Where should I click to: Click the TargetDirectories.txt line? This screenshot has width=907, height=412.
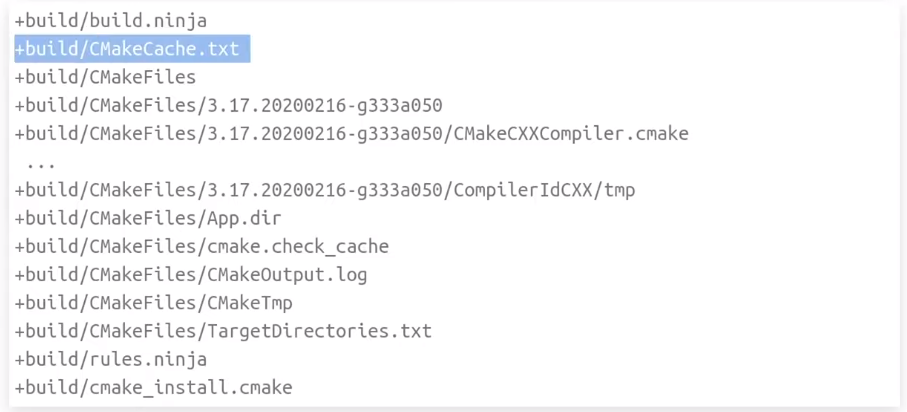[x=223, y=332]
